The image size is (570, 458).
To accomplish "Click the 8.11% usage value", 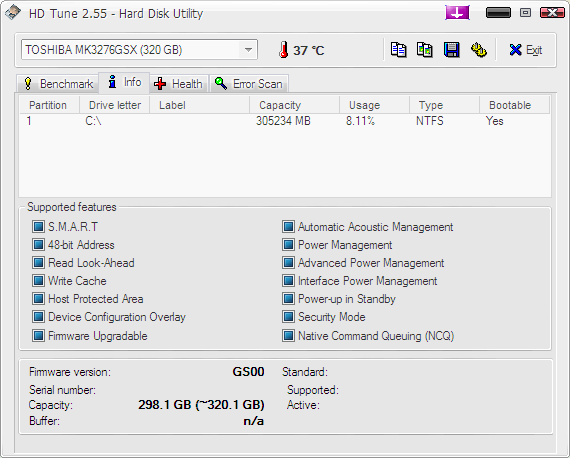I will 360,121.
